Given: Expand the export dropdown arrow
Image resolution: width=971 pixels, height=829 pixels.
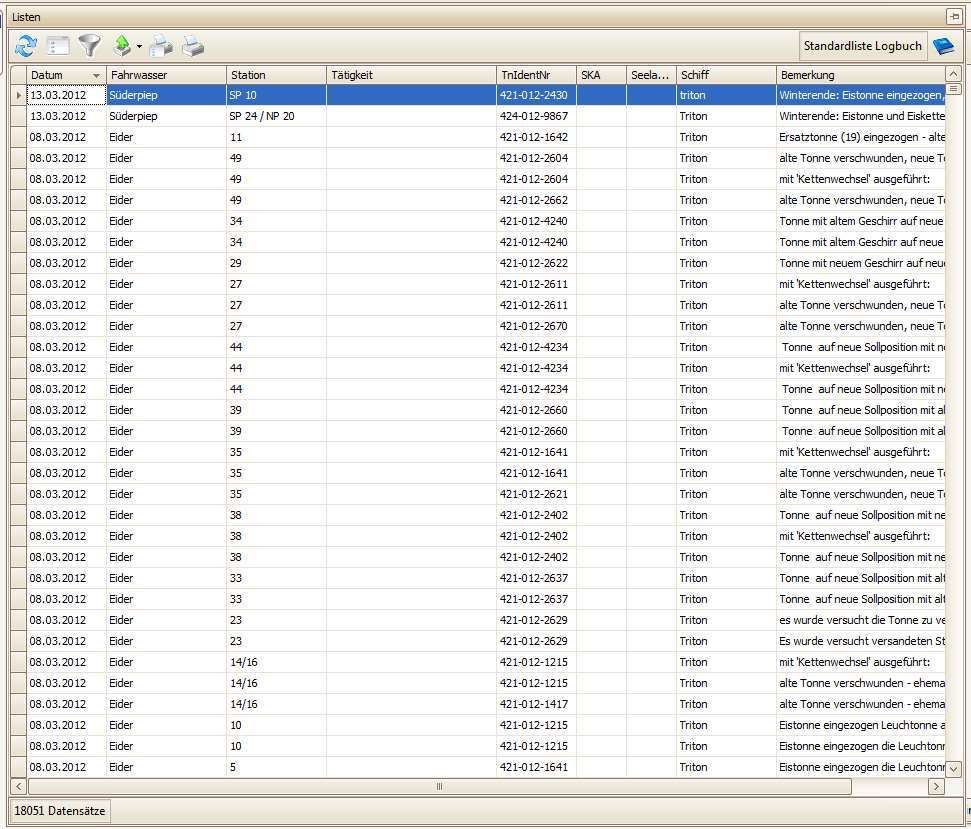Looking at the screenshot, I should pos(139,46).
